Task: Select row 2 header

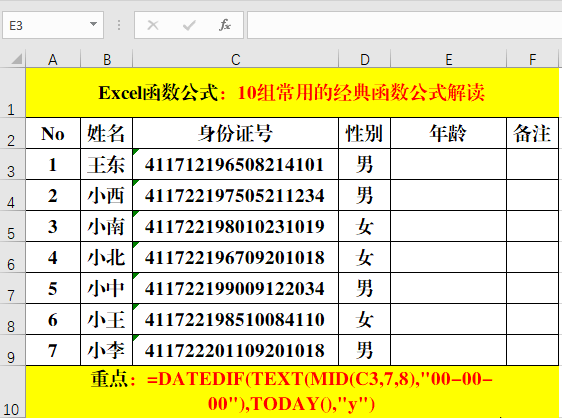Action: pyautogui.click(x=13, y=133)
